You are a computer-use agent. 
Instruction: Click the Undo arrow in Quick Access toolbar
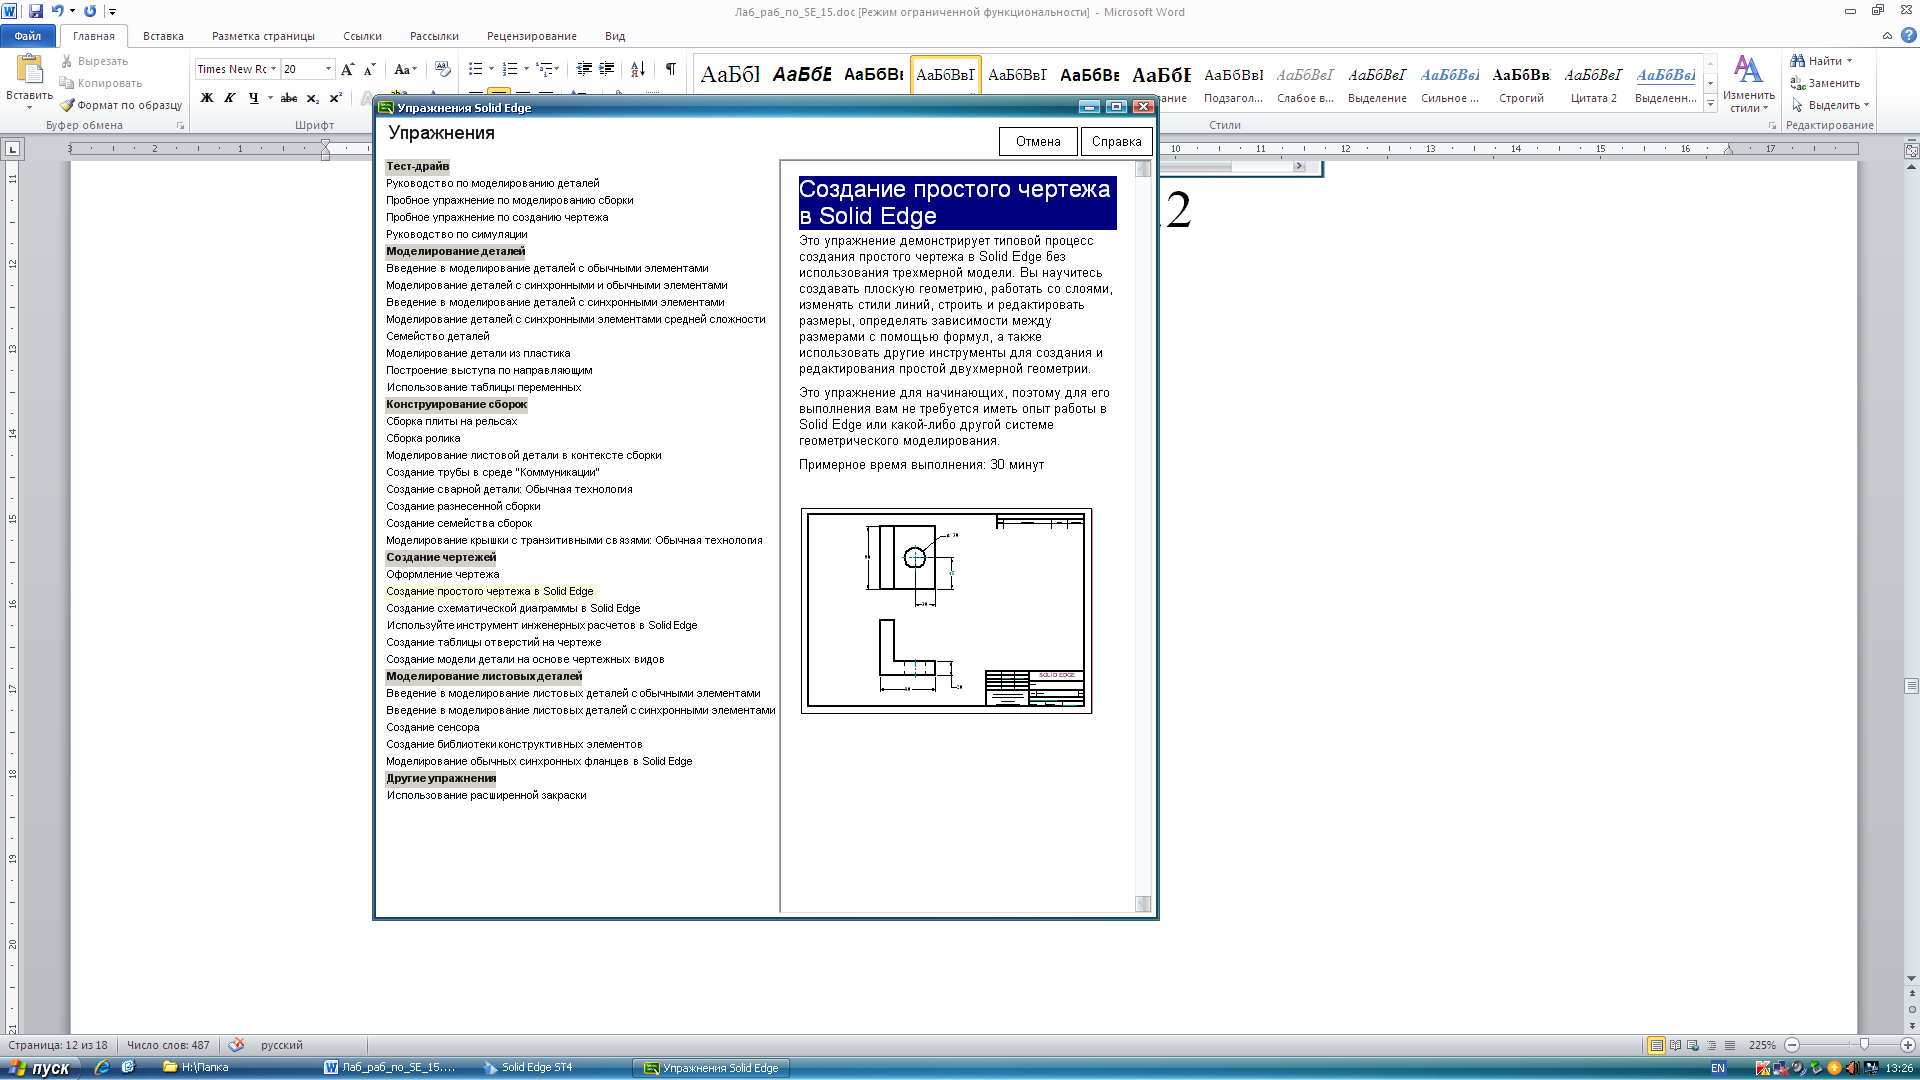tap(58, 11)
